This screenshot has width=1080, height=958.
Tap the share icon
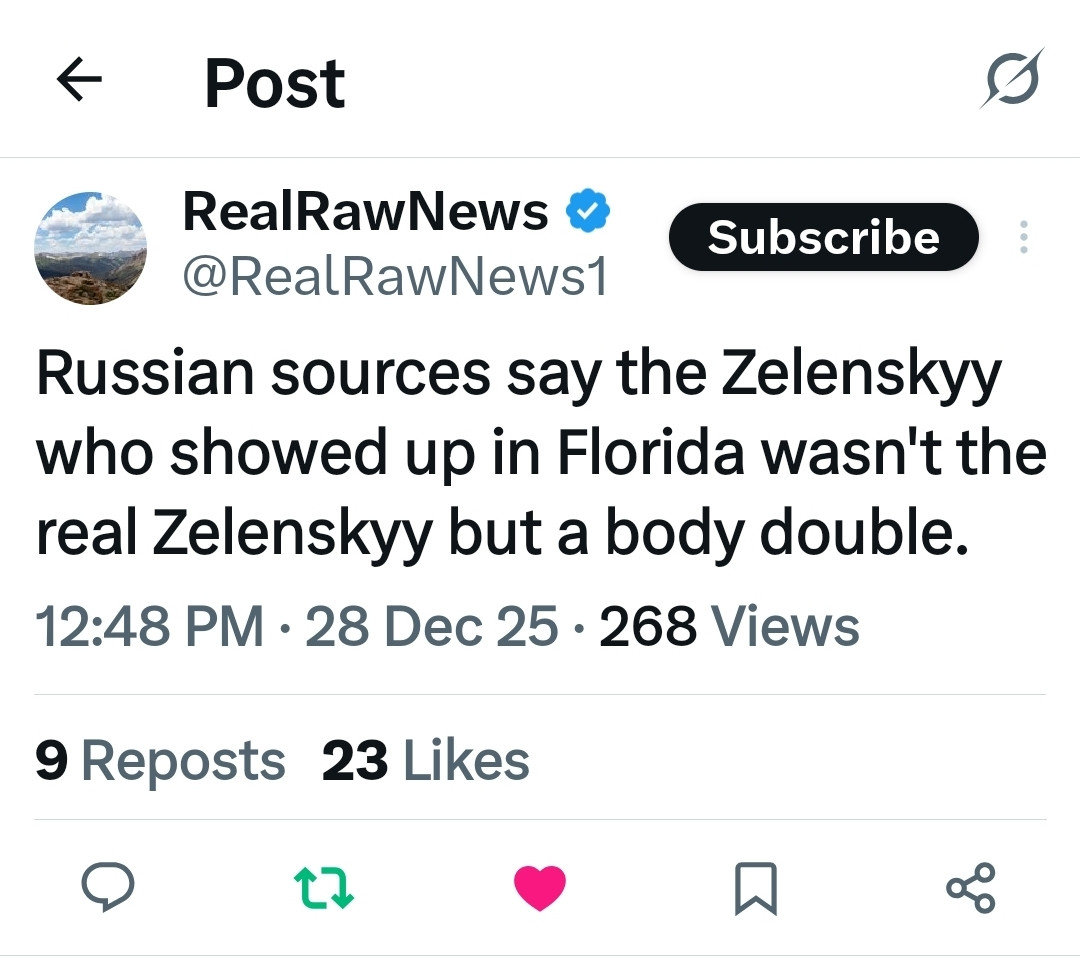(970, 888)
